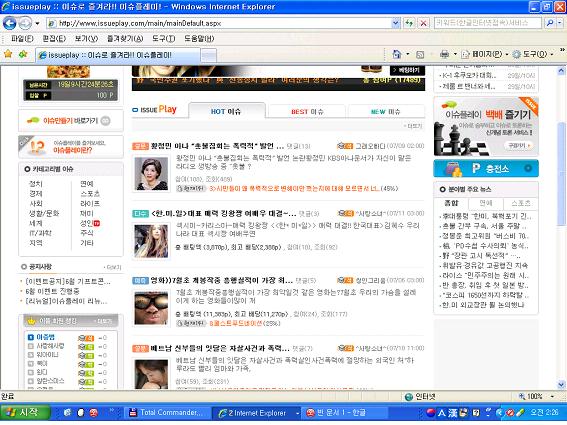Switch to the BEST 이슈 tab
The width and height of the screenshot is (567, 425).
tap(307, 111)
